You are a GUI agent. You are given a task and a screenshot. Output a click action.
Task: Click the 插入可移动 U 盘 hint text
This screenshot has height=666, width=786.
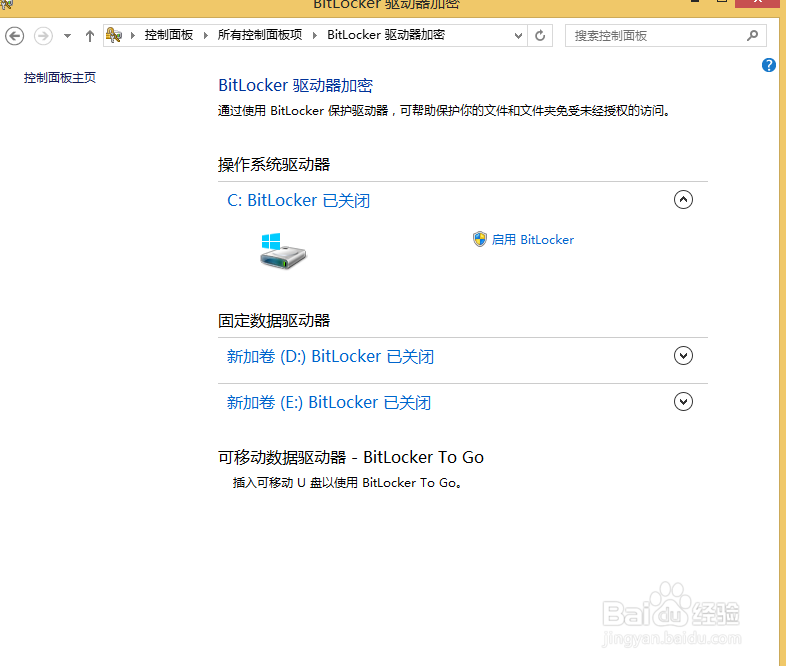347,483
